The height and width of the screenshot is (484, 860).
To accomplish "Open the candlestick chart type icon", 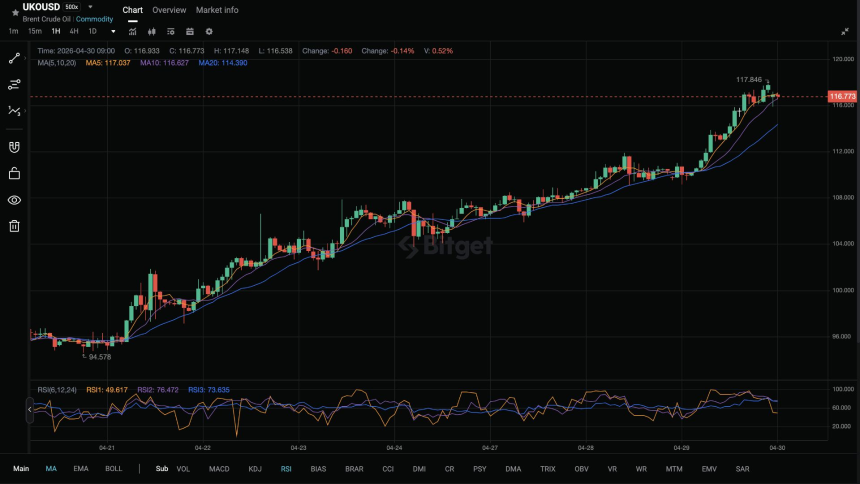I will (x=151, y=32).
